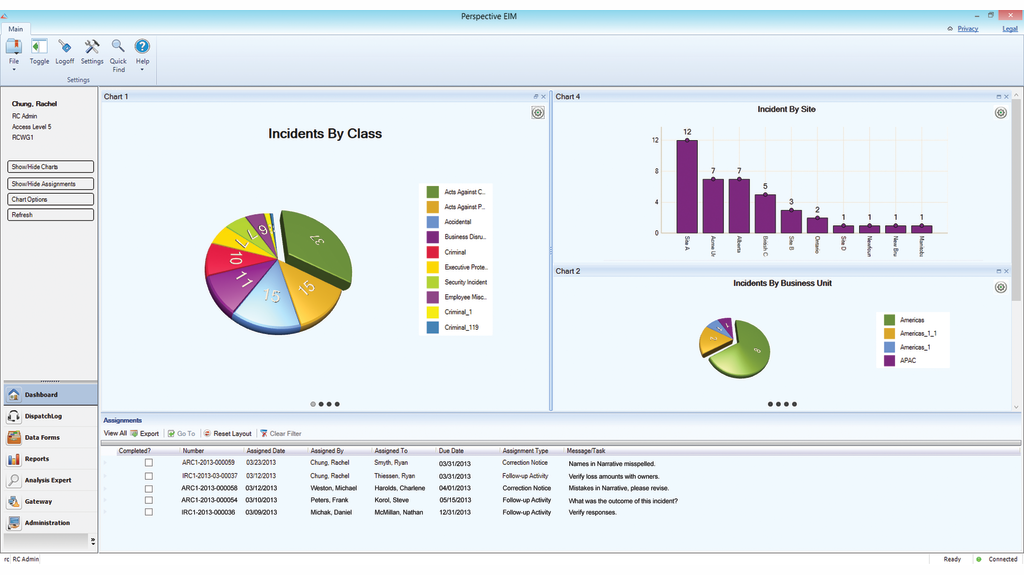Export the assignments list

[x=144, y=434]
